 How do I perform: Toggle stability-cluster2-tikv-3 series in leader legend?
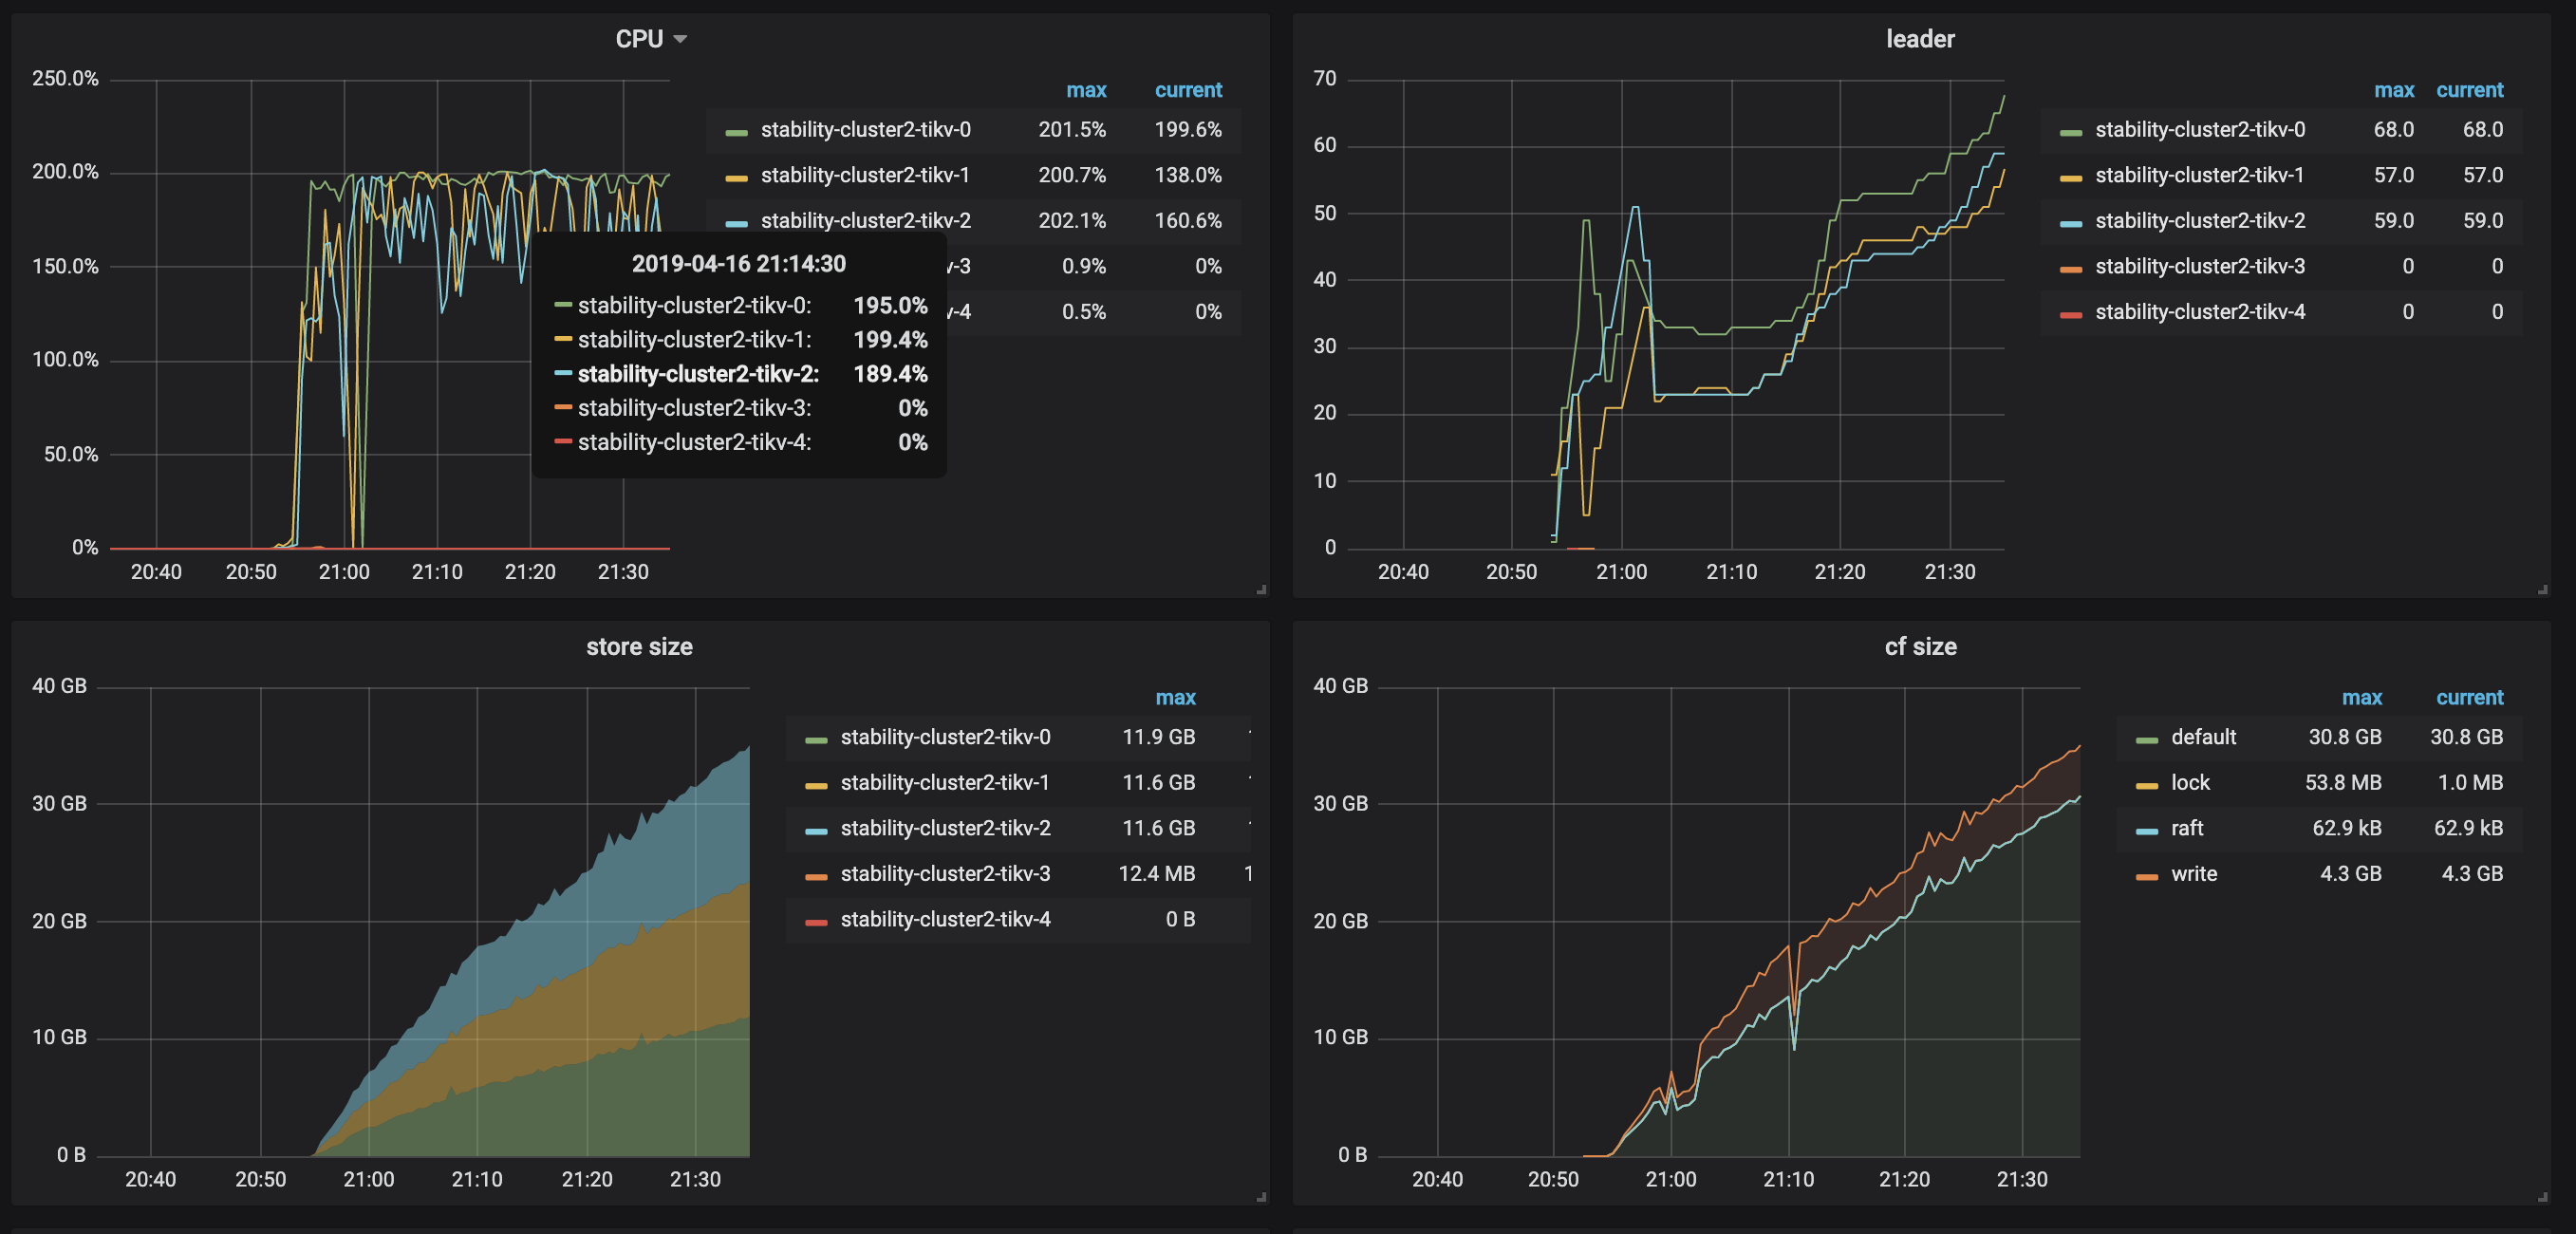pos(2199,266)
